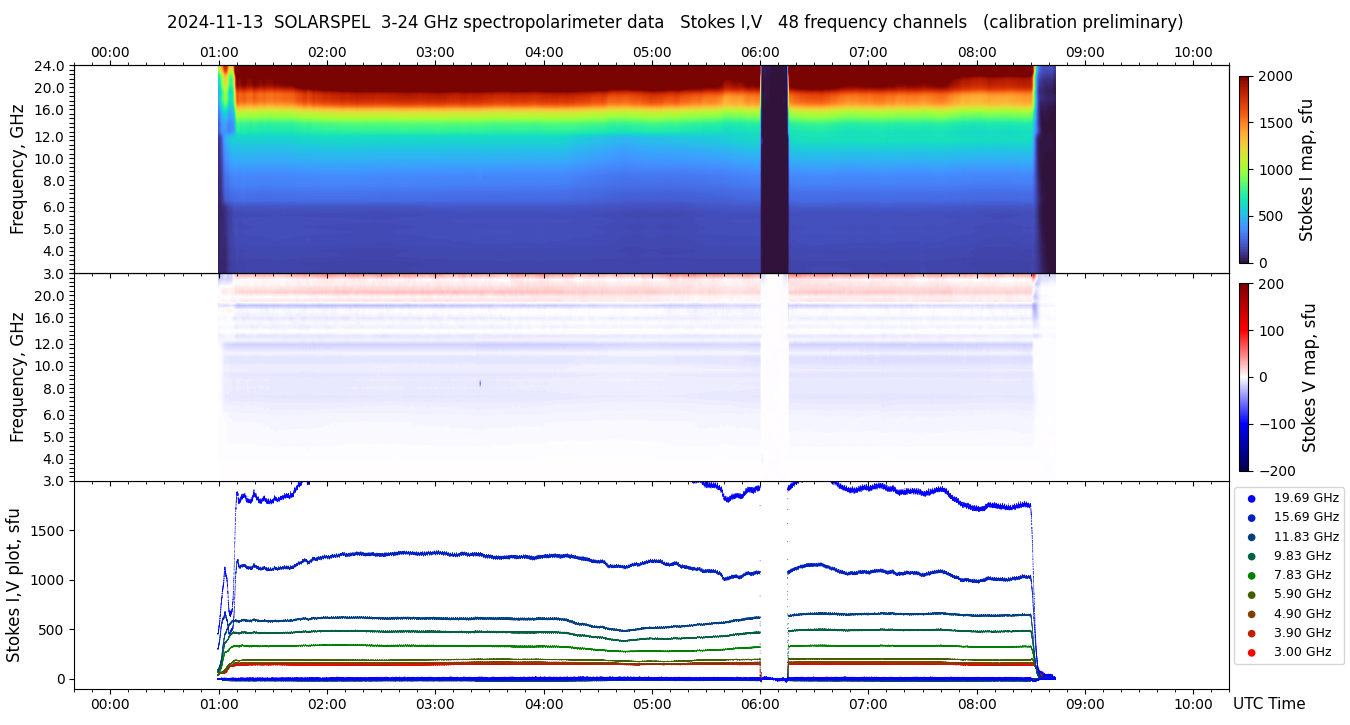
Task: Click the 11.83 GHz legend marker dot
Action: point(1251,537)
